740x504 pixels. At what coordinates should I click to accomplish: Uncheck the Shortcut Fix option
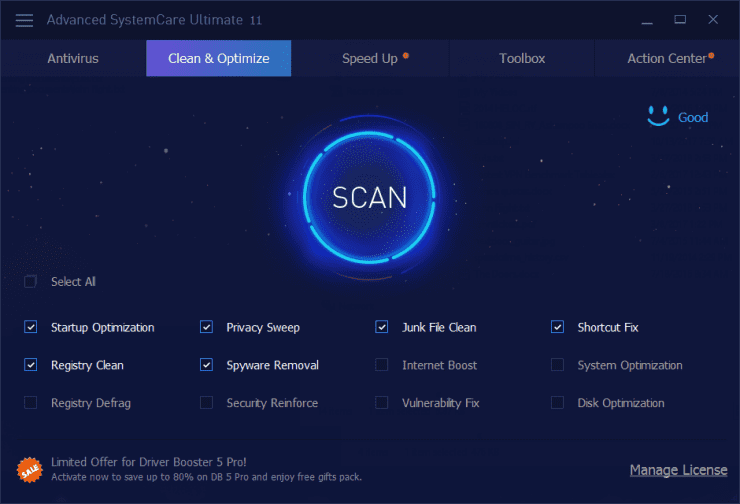coord(557,327)
